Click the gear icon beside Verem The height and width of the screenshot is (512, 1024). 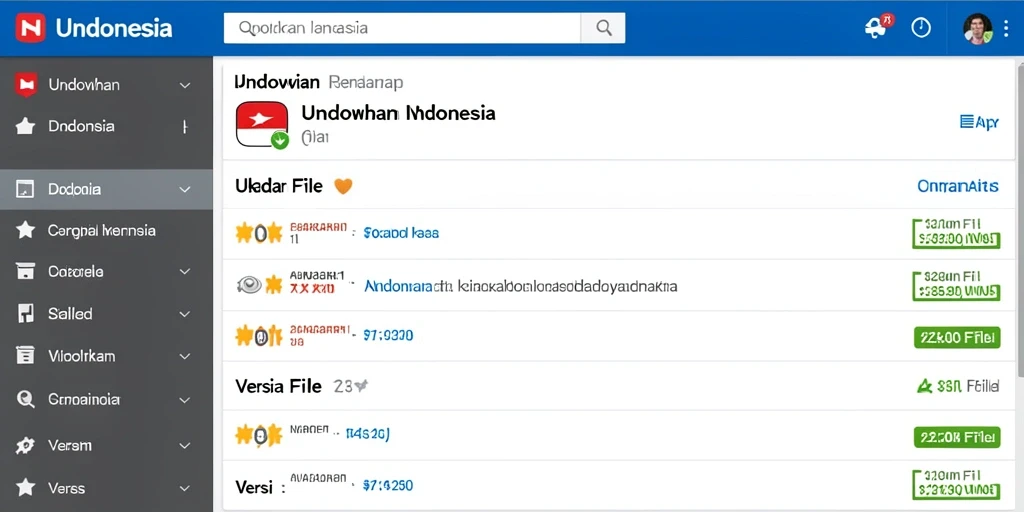point(25,445)
